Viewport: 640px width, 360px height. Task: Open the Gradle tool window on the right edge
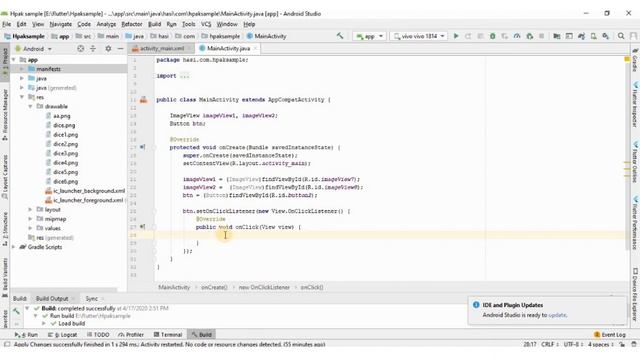click(x=635, y=60)
